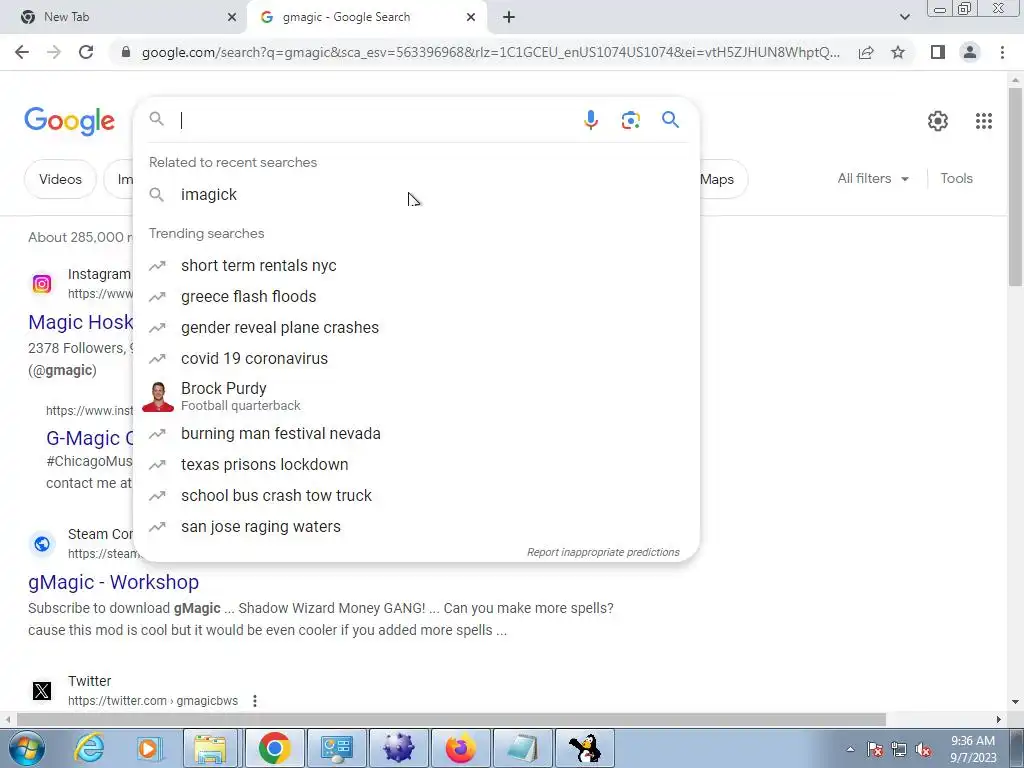Open a new tab with plus button
The height and width of the screenshot is (768, 1024).
coord(509,17)
